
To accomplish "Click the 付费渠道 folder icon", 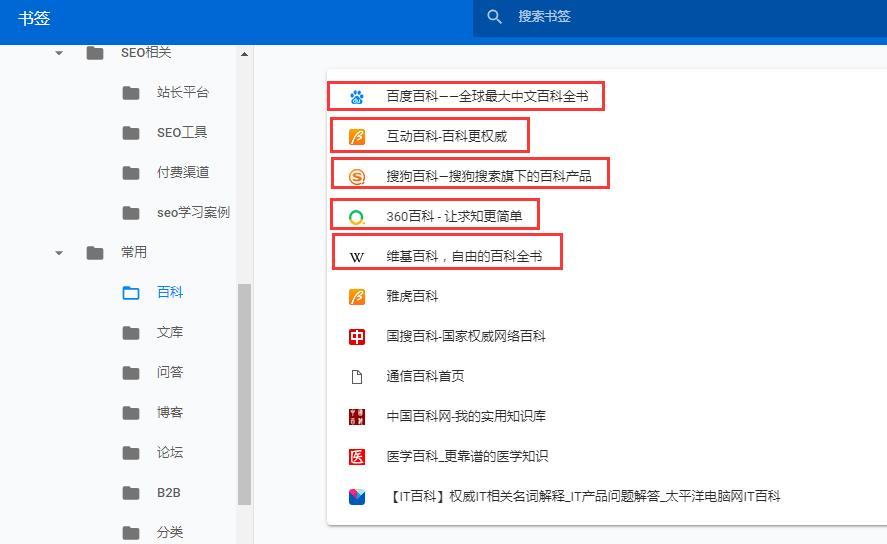I will click(x=131, y=173).
